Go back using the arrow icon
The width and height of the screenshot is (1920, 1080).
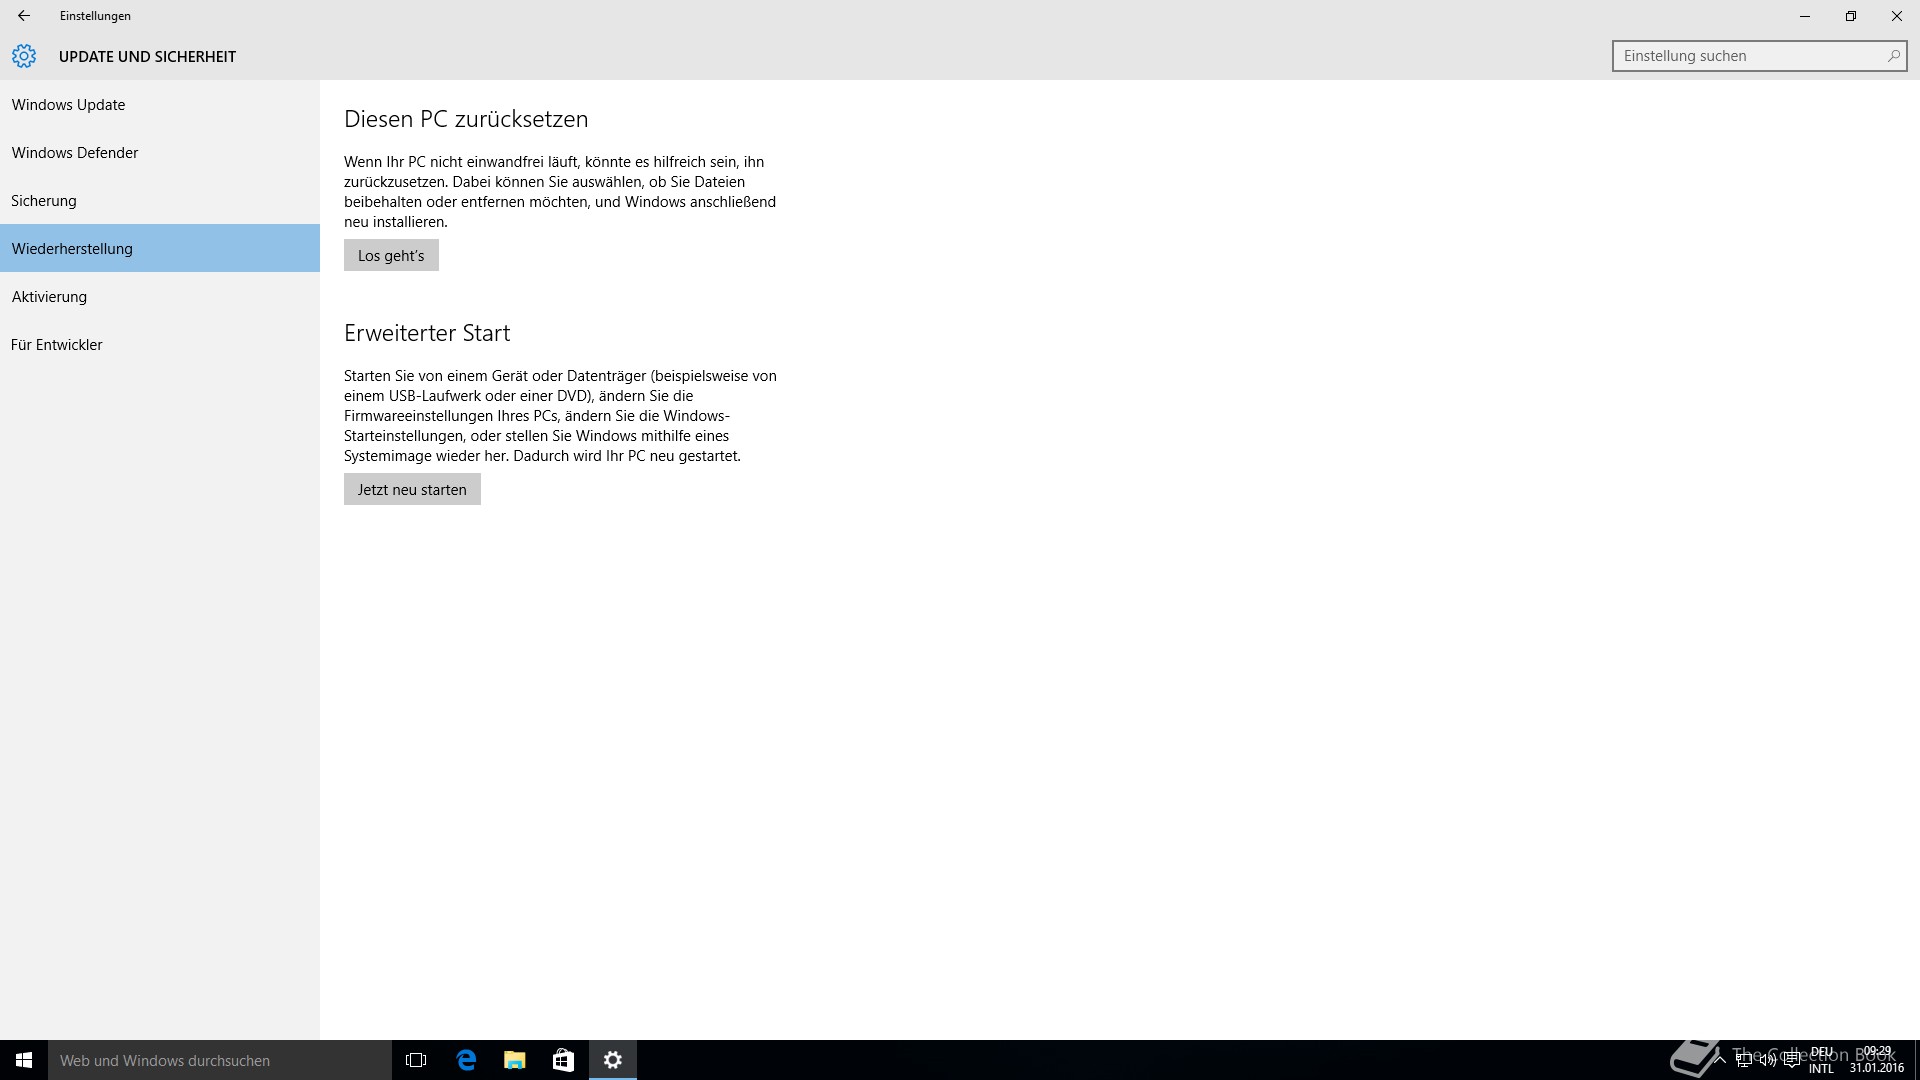click(24, 16)
